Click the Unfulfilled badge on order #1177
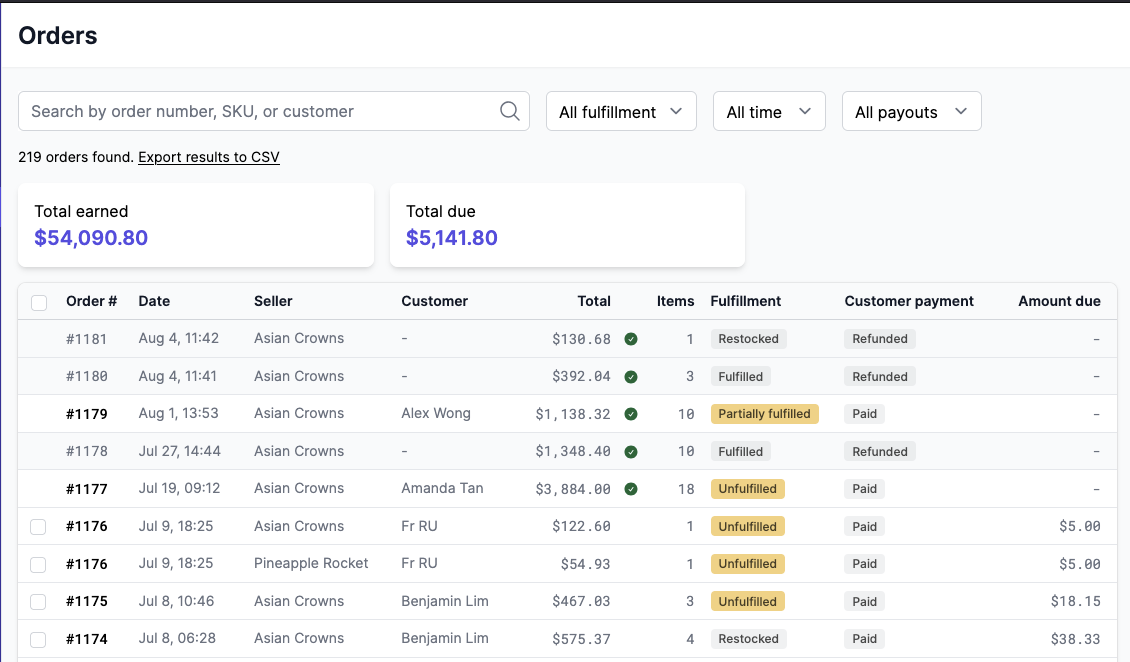1130x662 pixels. pyautogui.click(x=747, y=488)
